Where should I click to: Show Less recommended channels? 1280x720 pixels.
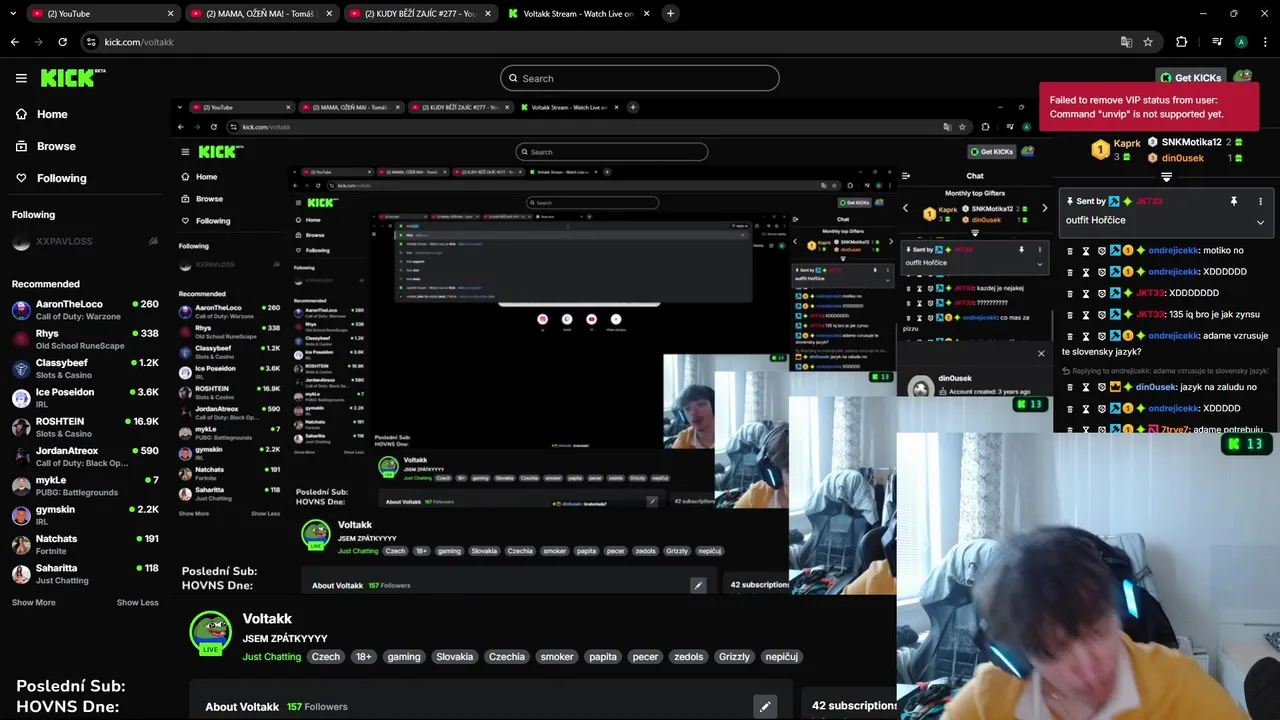137,602
